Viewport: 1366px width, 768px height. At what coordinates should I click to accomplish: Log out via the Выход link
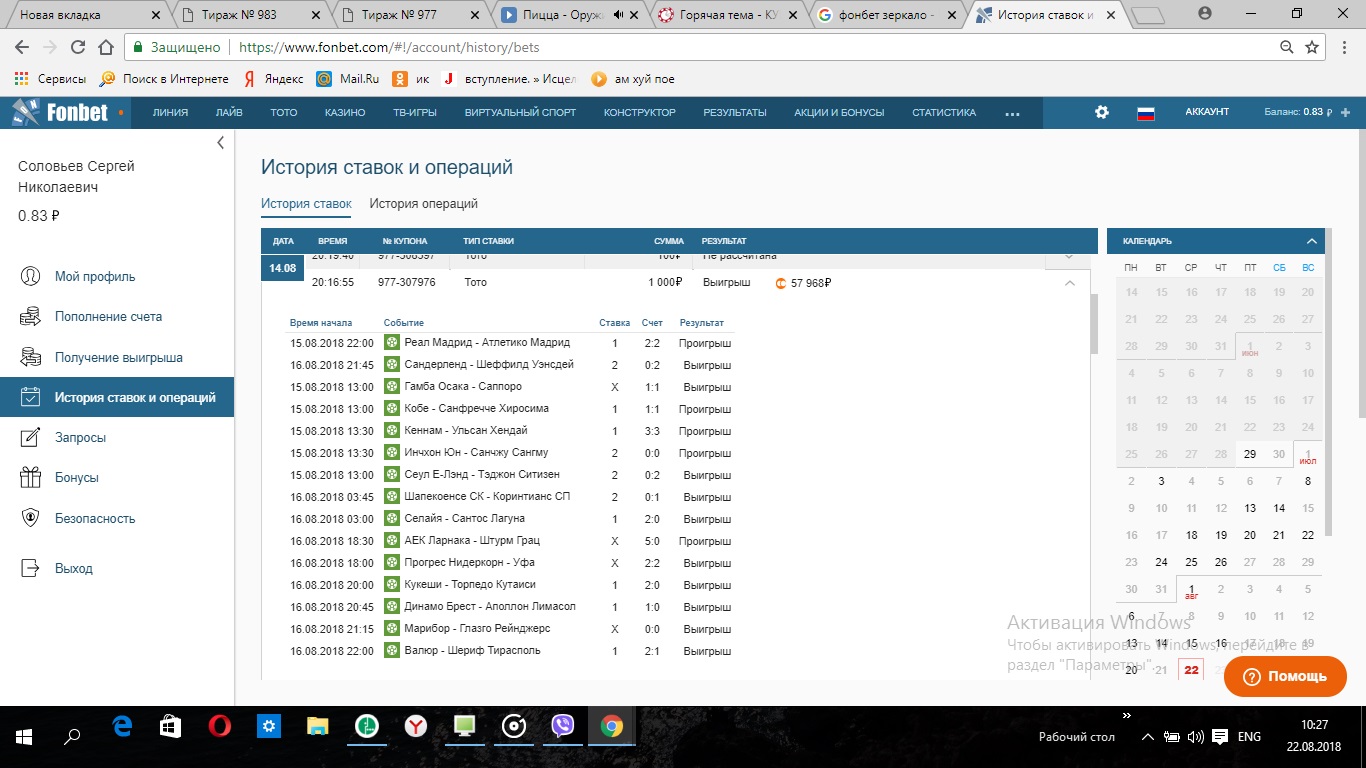tap(74, 568)
